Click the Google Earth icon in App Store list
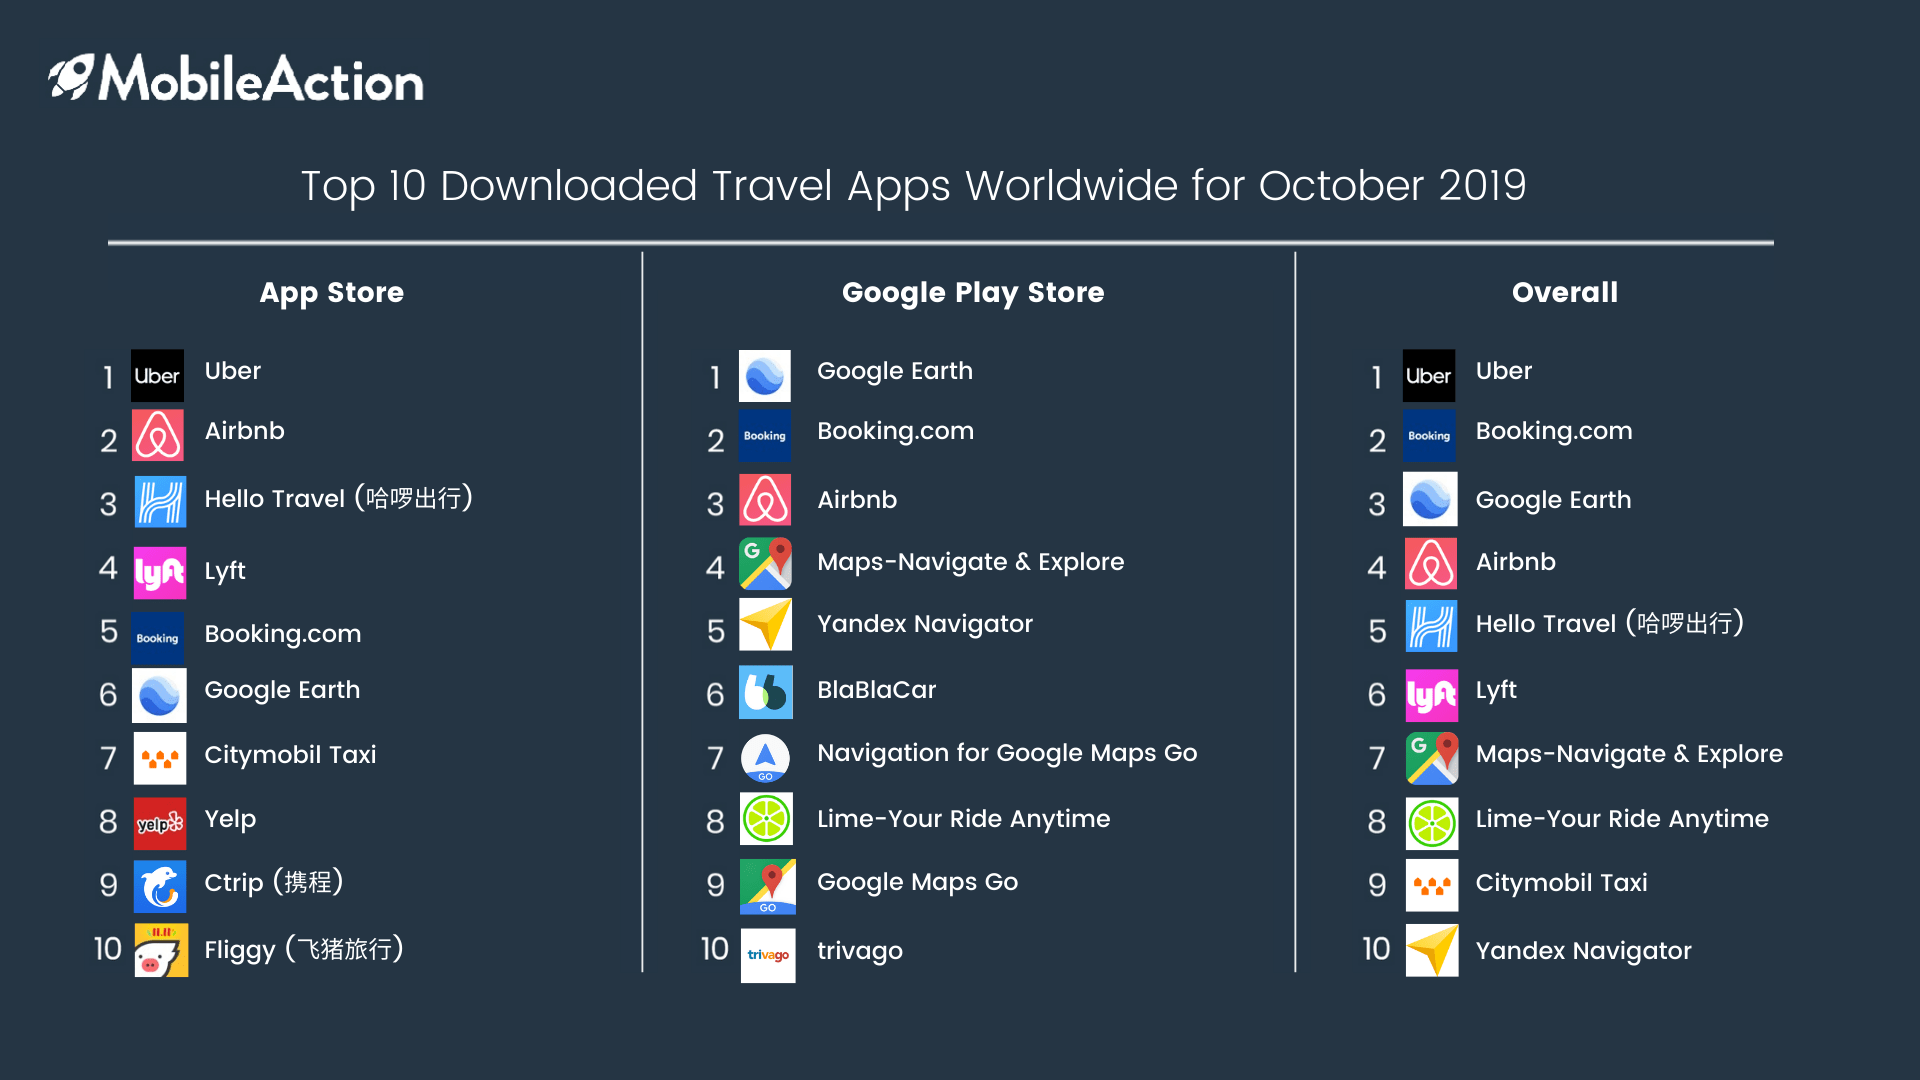Screen dimensions: 1920x1080 [159, 695]
